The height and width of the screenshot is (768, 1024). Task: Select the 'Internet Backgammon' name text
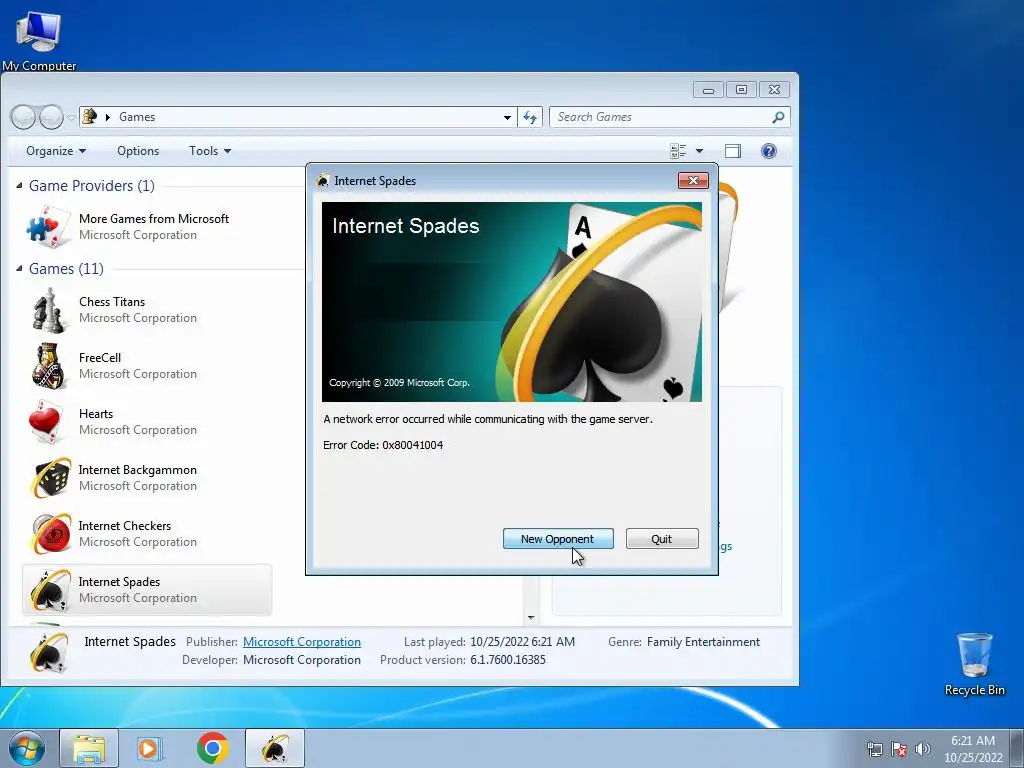pos(138,470)
